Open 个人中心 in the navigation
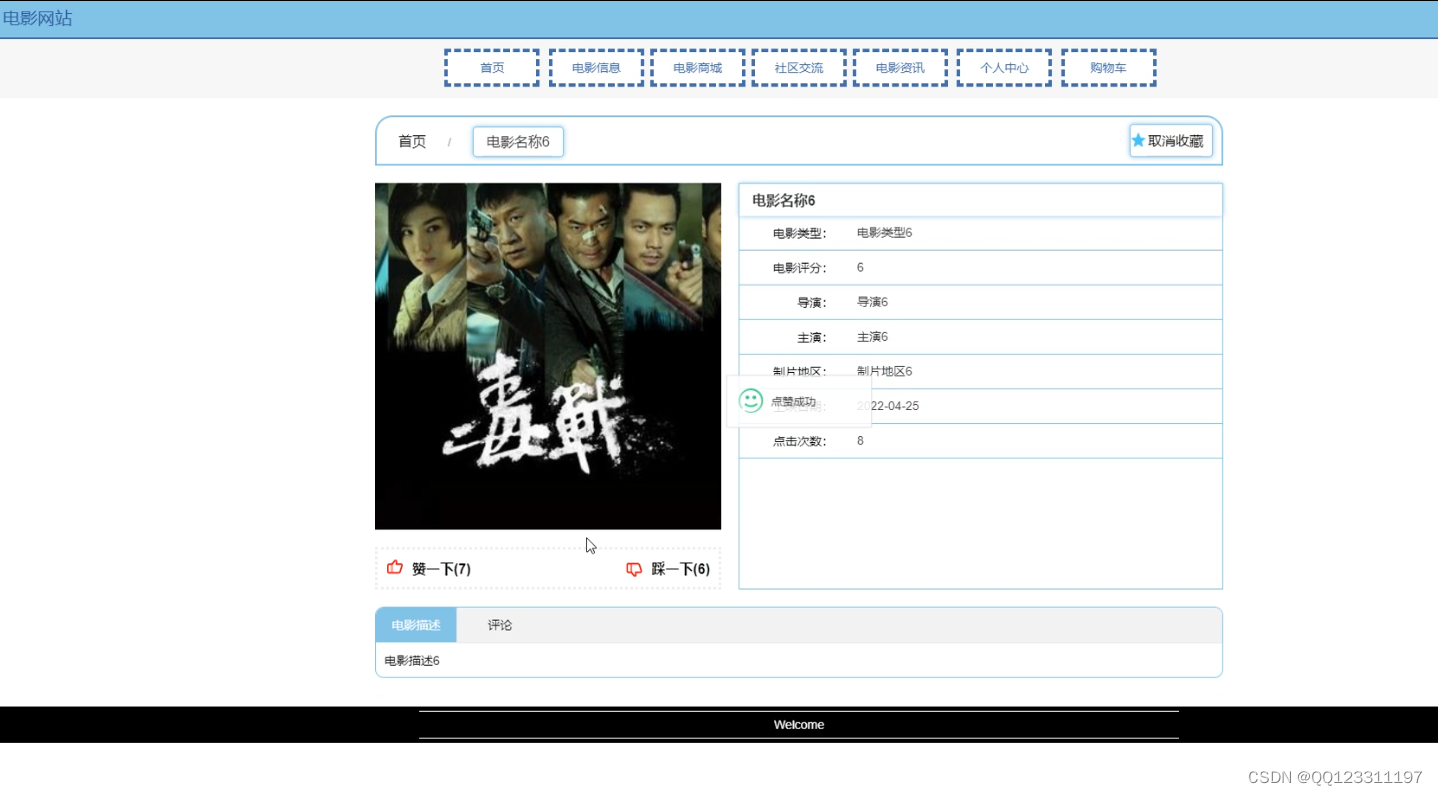1438x795 pixels. (1004, 68)
